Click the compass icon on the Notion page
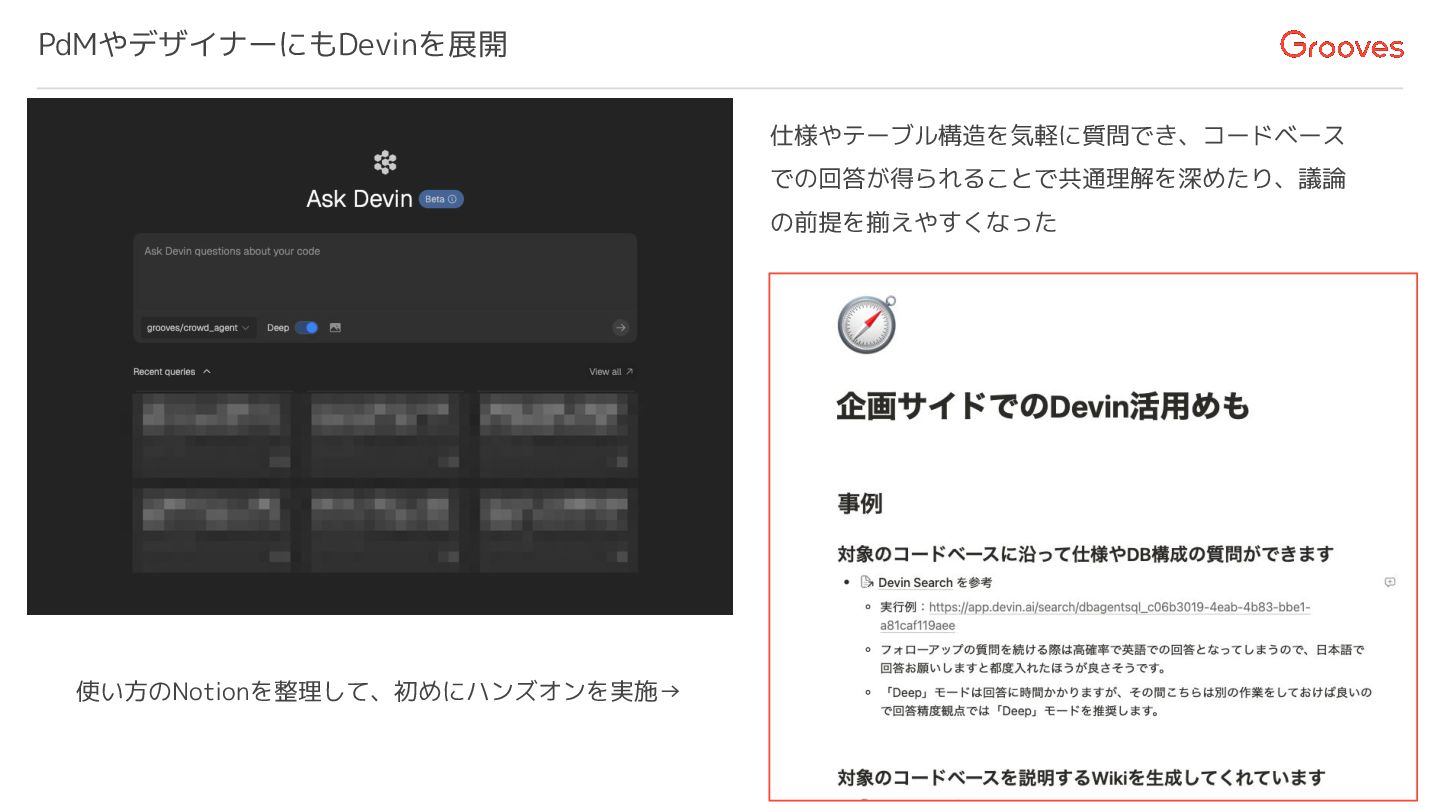Viewport: 1440px width, 810px height. (x=867, y=324)
